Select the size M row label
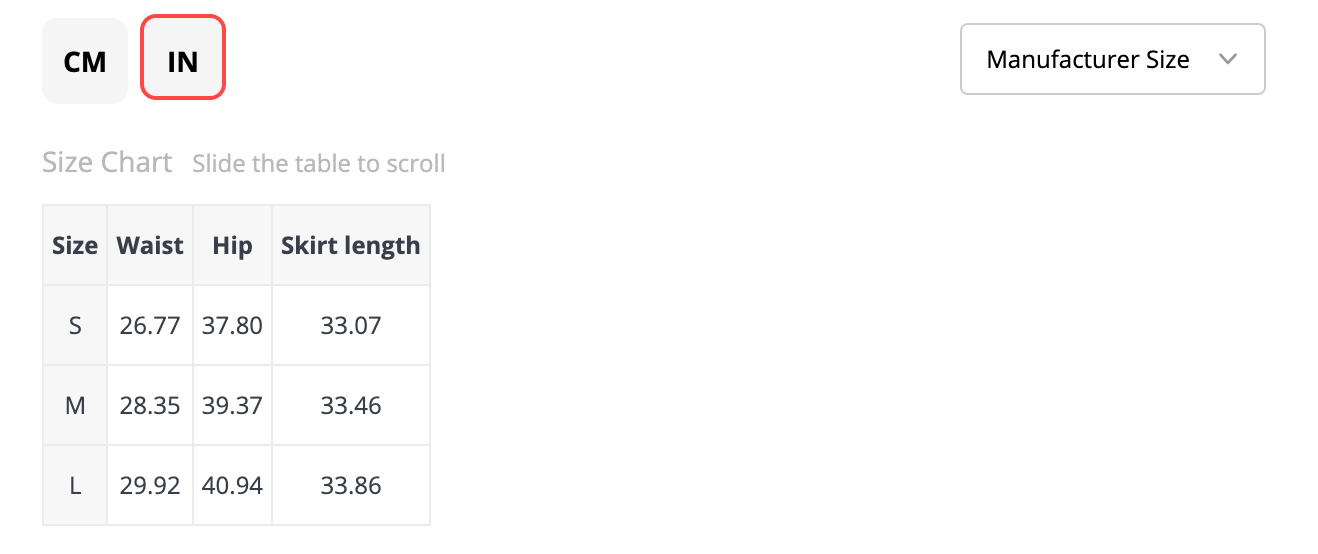Viewport: 1318px width, 554px height. [75, 406]
